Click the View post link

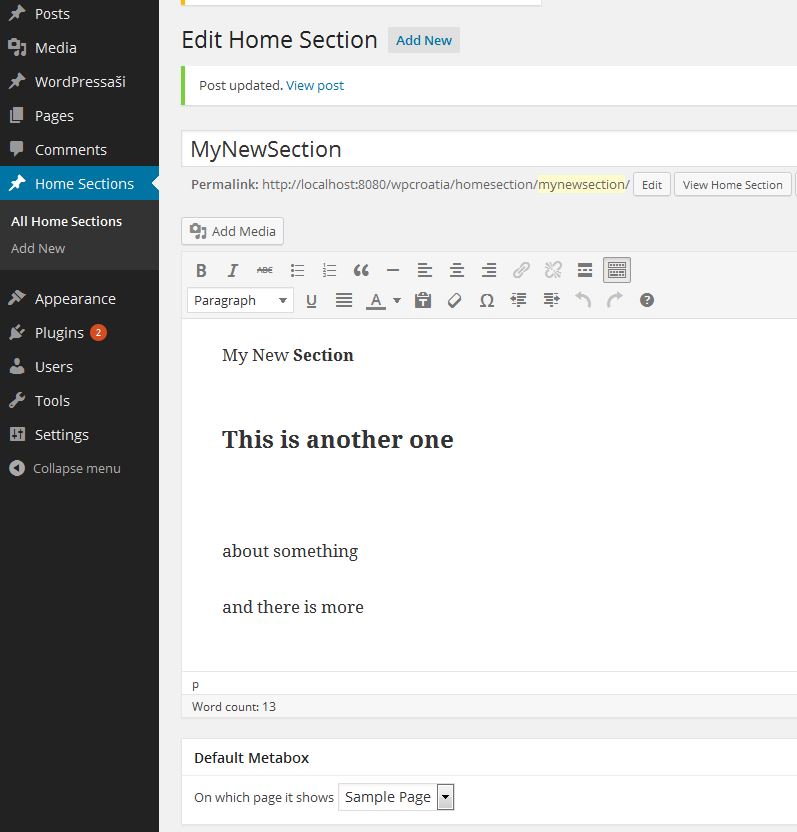pos(315,85)
